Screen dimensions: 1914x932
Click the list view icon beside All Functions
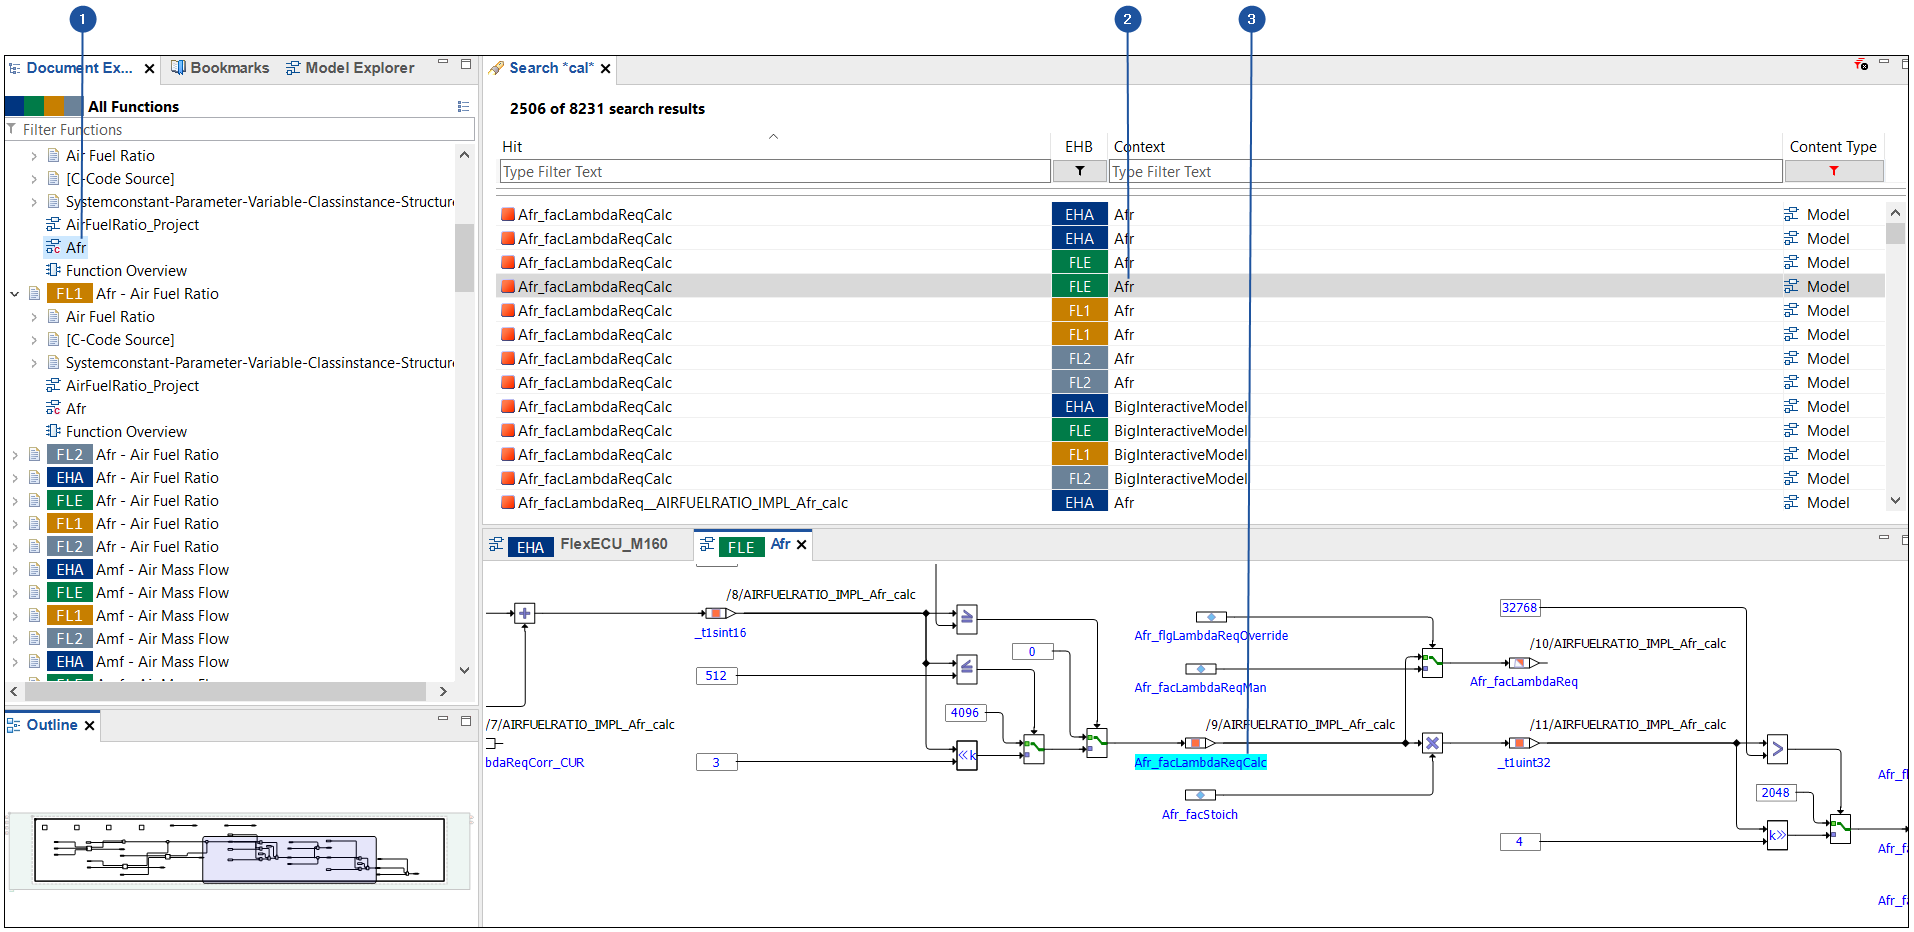[x=463, y=107]
